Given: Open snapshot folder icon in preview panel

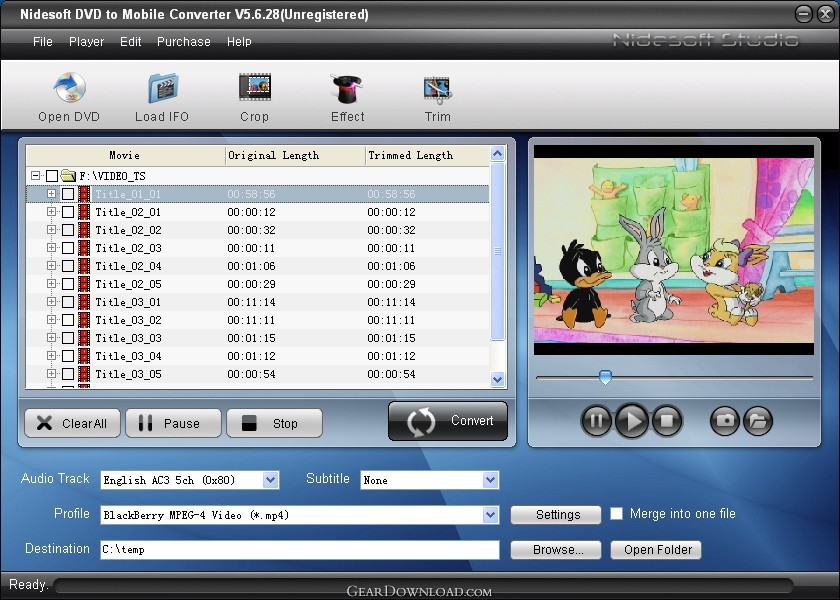Looking at the screenshot, I should [758, 421].
